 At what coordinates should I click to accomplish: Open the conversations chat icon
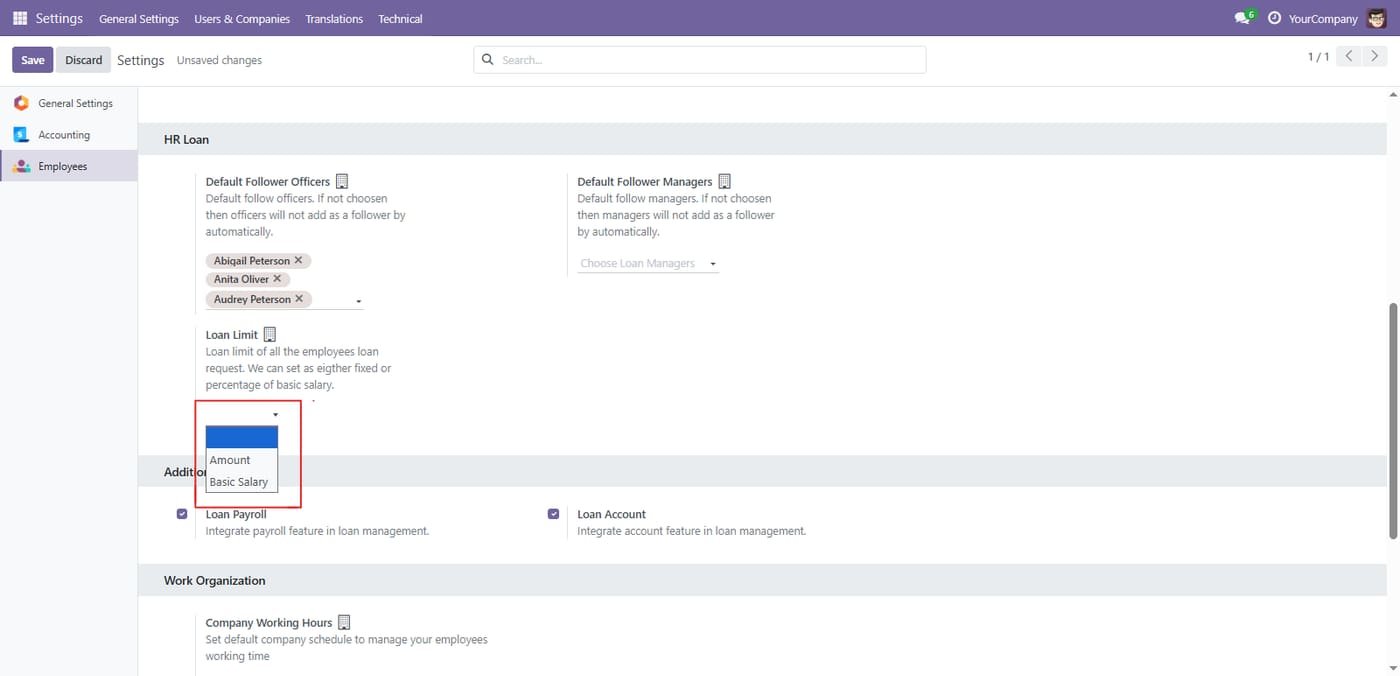coord(1244,18)
